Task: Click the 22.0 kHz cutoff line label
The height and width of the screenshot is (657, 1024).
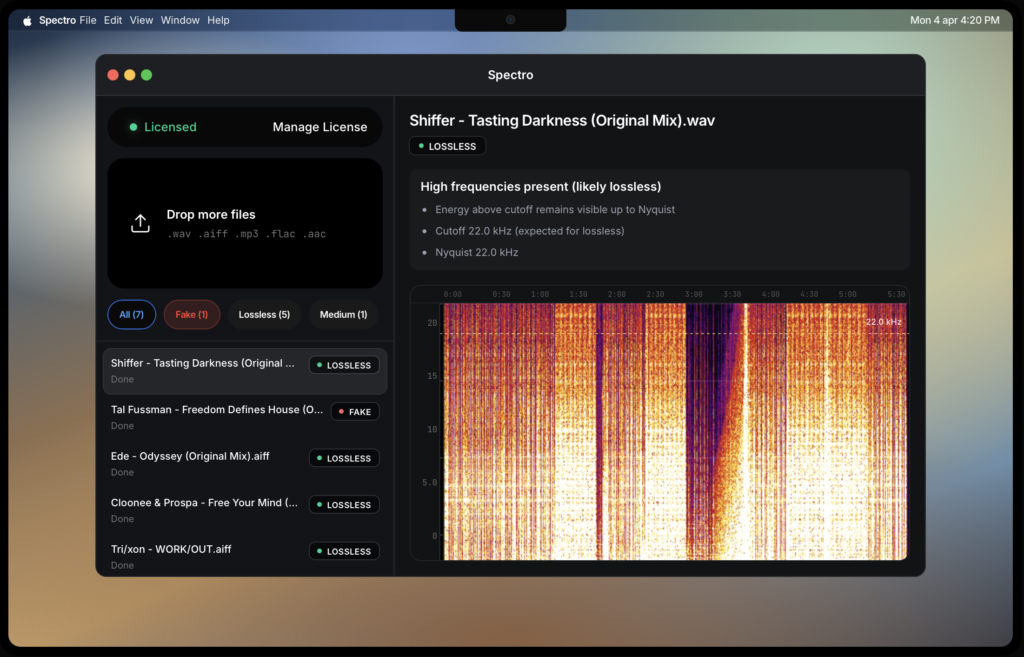Action: pyautogui.click(x=884, y=322)
